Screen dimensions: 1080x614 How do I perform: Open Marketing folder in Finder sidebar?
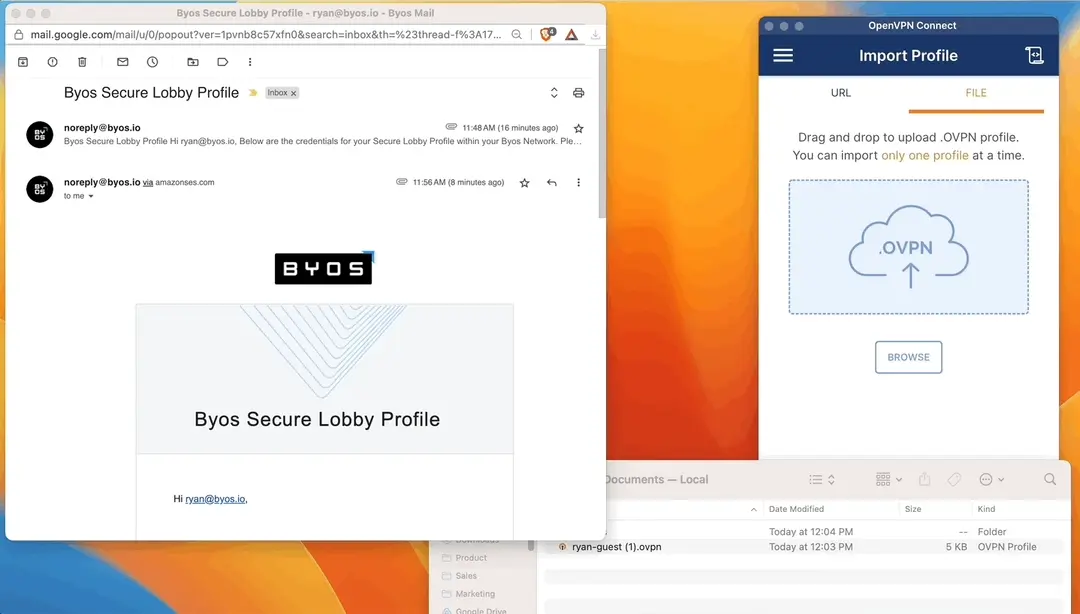(x=475, y=594)
